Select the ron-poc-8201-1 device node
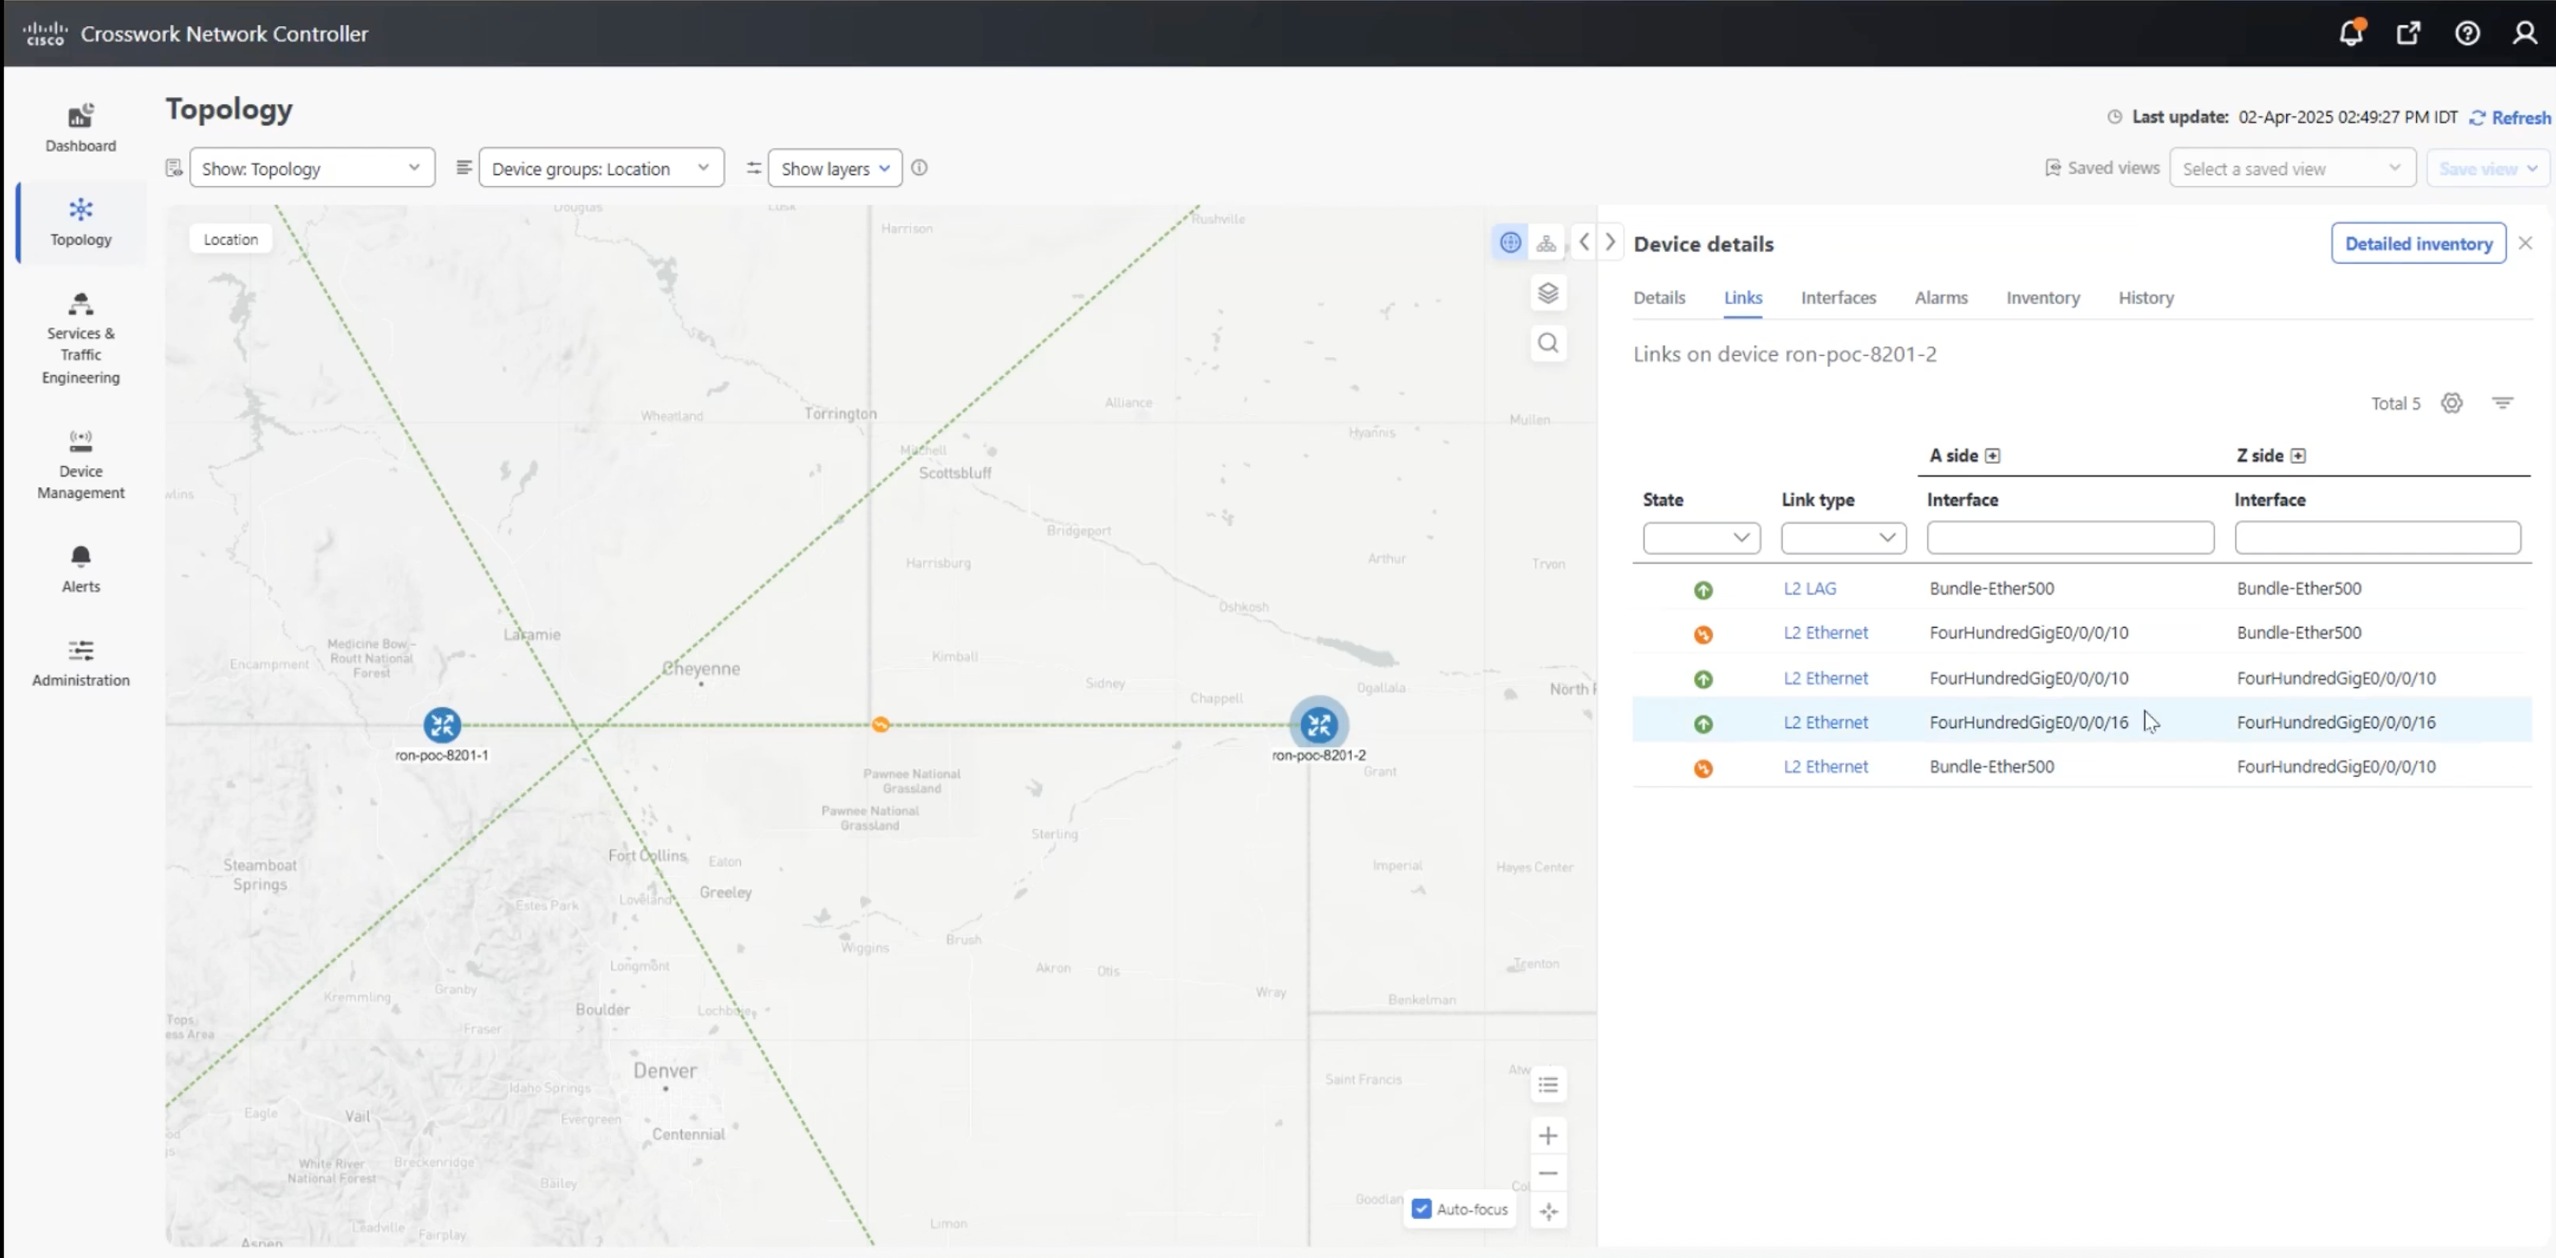This screenshot has height=1258, width=2556. coord(441,725)
